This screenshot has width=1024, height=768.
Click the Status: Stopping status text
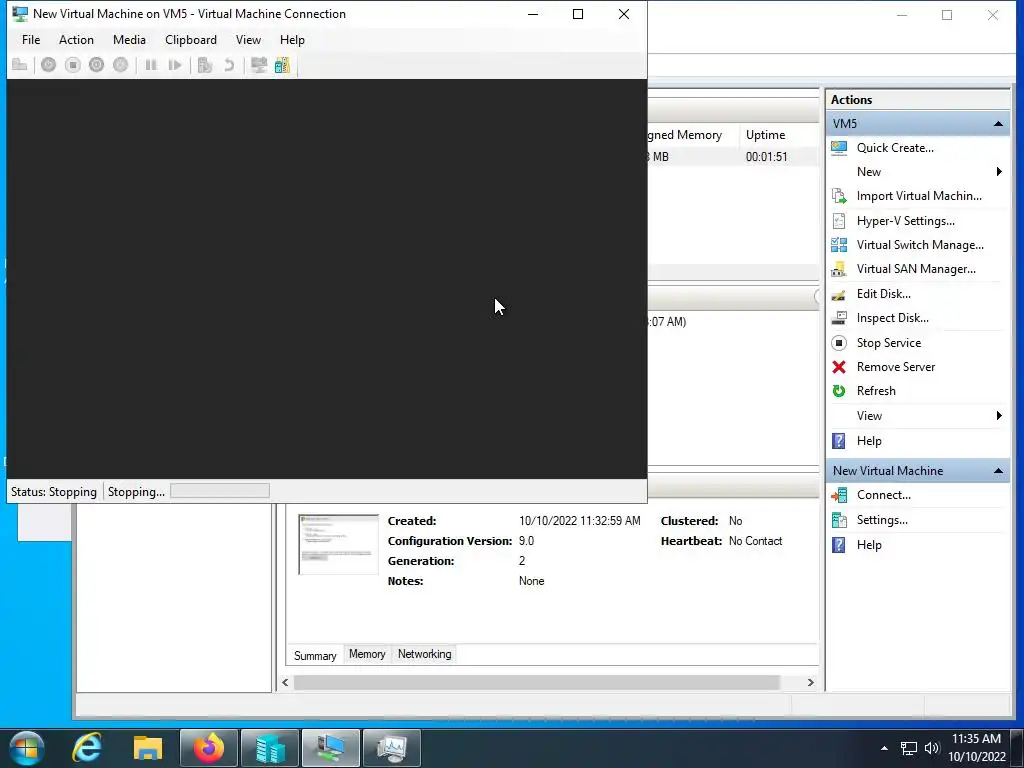(x=54, y=492)
